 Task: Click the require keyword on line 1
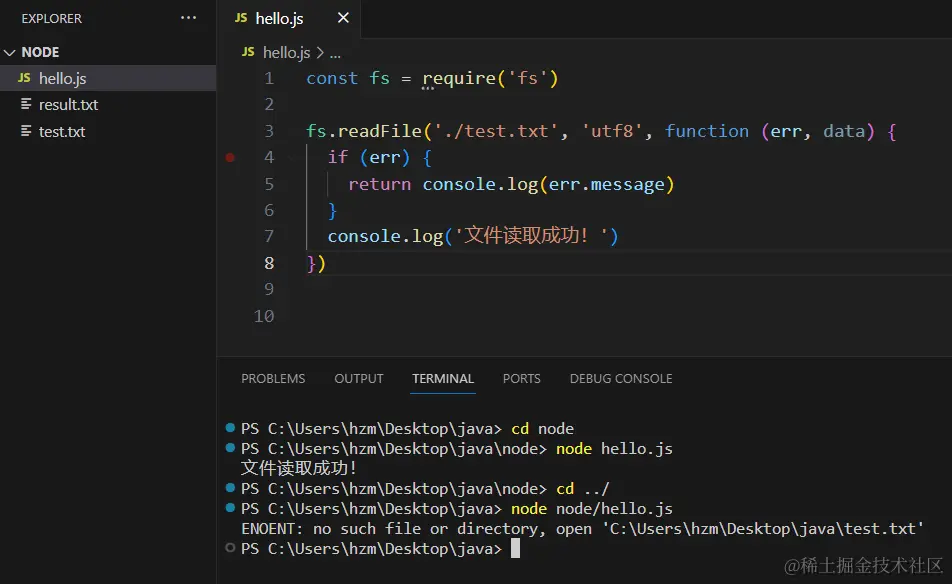click(460, 79)
